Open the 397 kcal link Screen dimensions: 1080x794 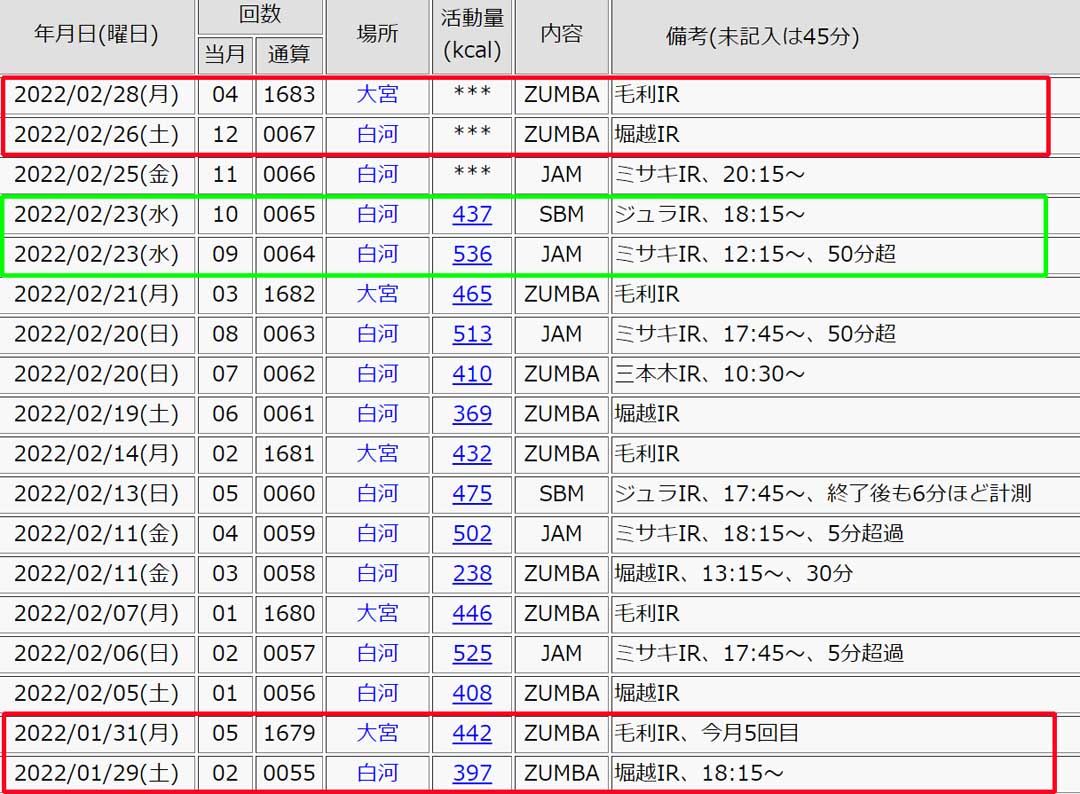[x=472, y=773]
